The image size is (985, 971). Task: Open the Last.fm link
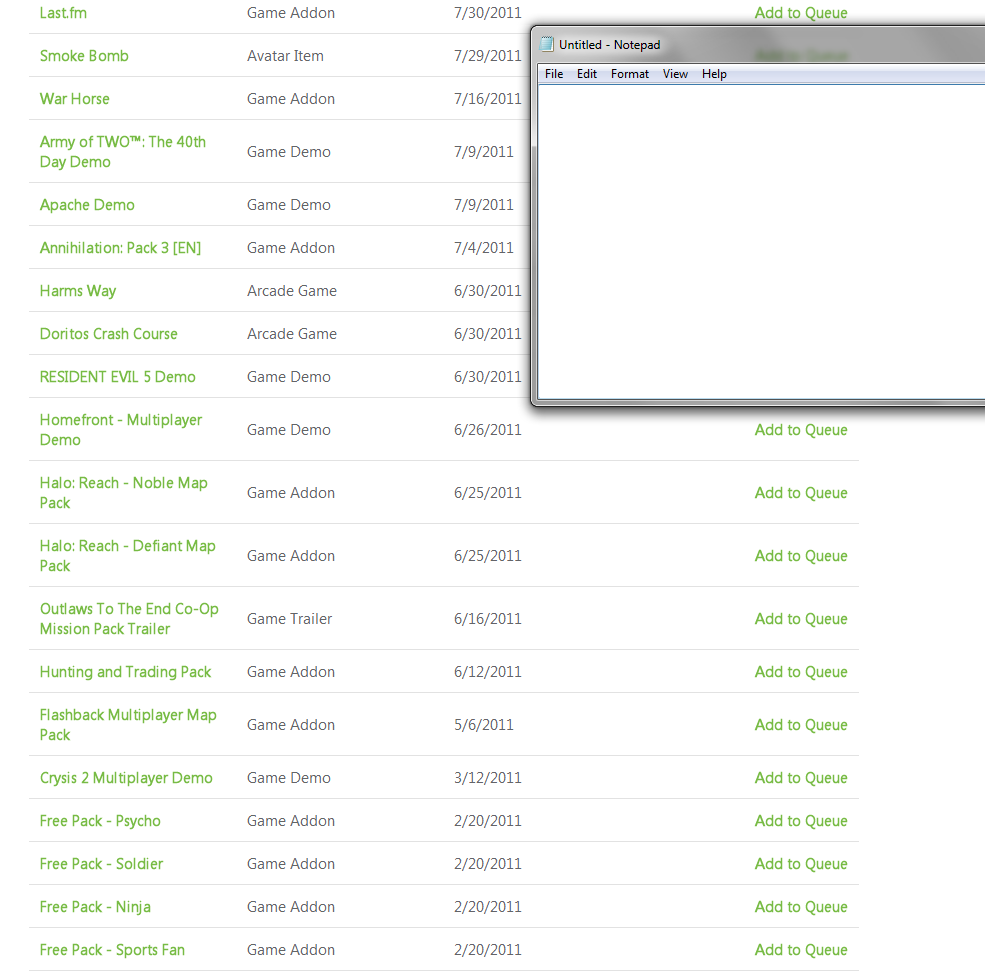[x=63, y=13]
